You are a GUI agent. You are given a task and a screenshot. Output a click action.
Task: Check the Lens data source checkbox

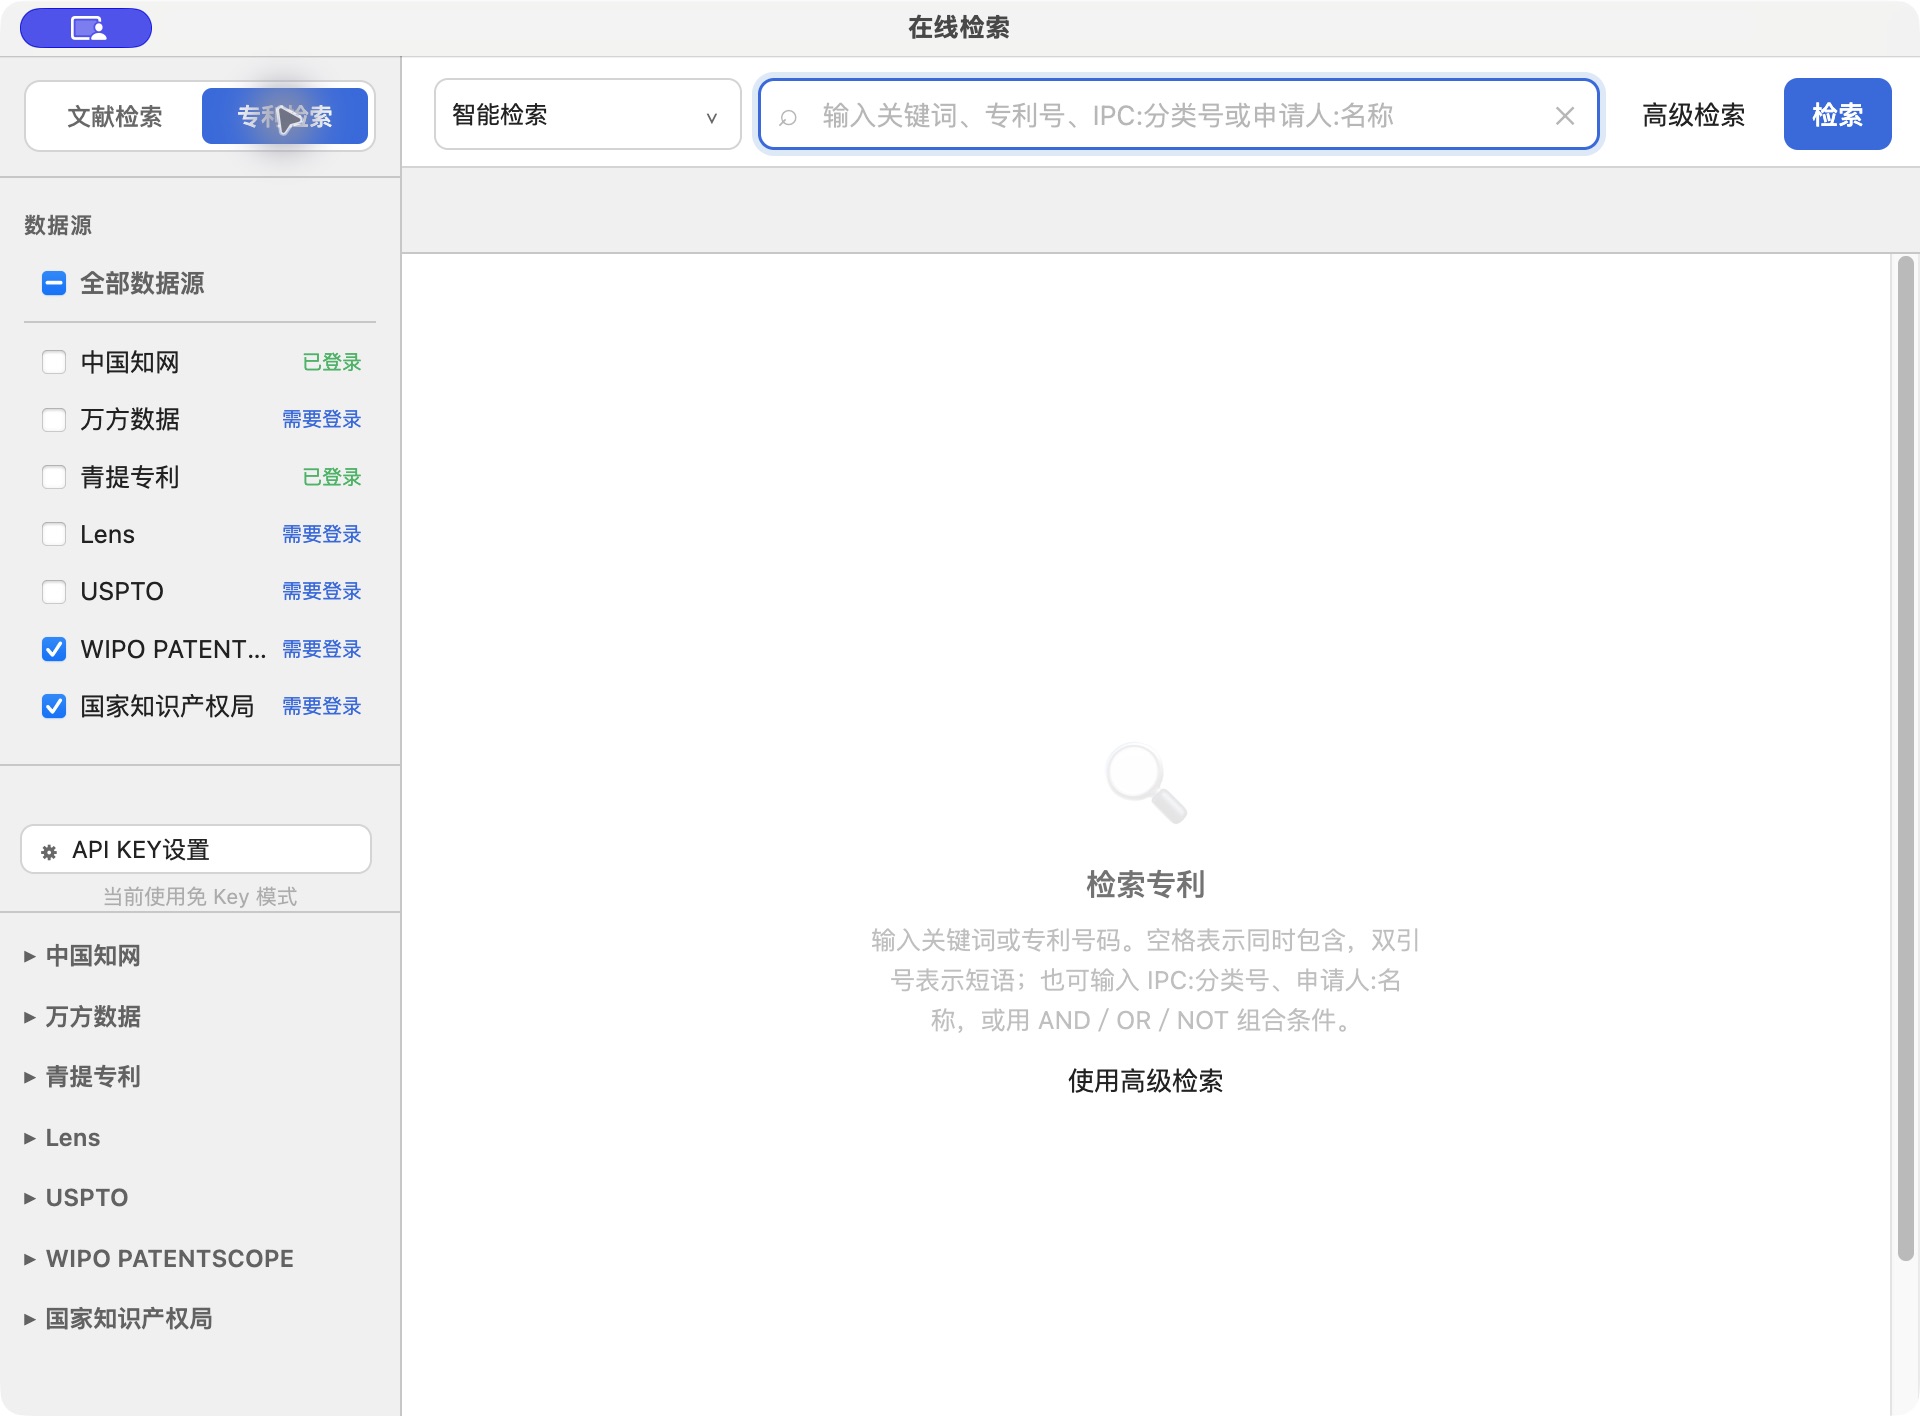54,534
